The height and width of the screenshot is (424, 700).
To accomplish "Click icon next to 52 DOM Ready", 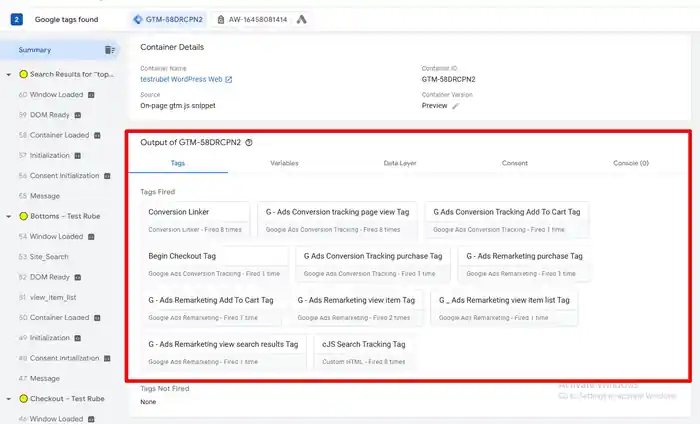I will click(78, 277).
